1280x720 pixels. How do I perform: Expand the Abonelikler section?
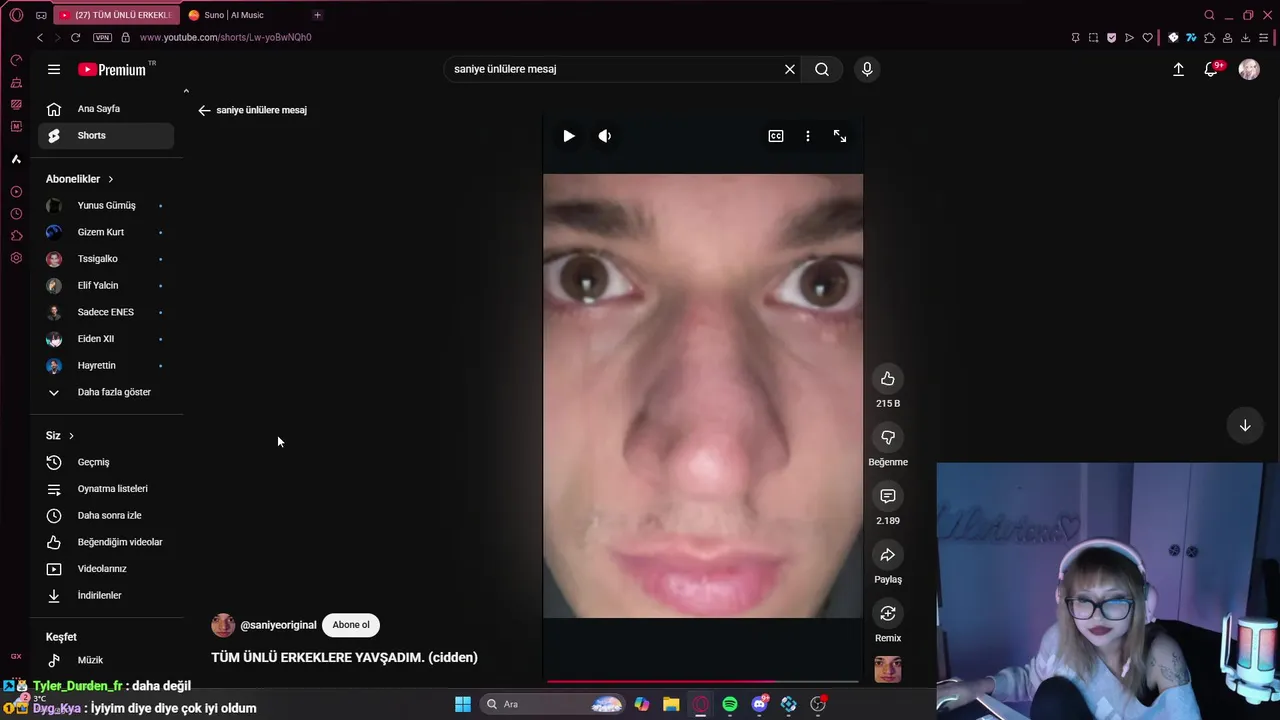coord(80,179)
